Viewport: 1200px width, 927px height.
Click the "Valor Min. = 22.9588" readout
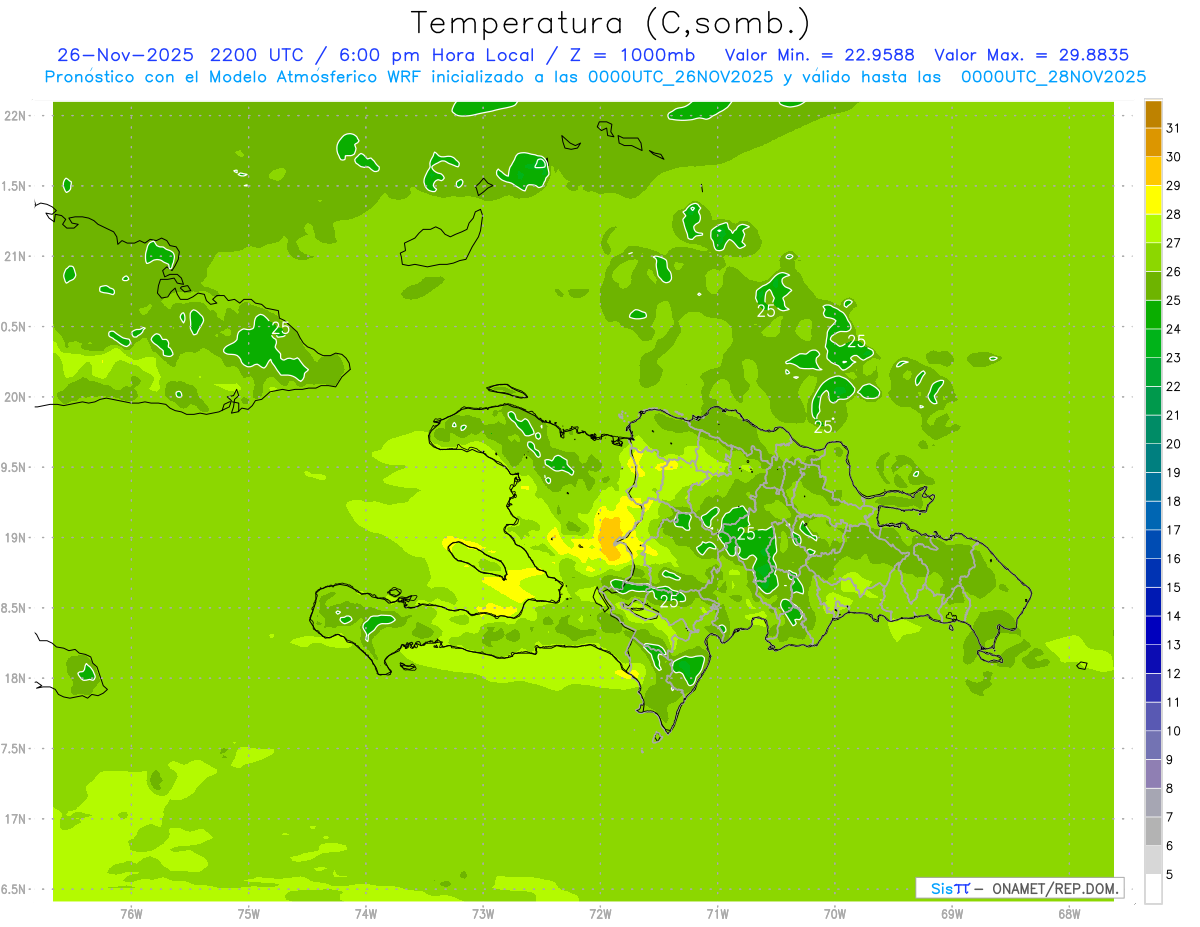[819, 55]
